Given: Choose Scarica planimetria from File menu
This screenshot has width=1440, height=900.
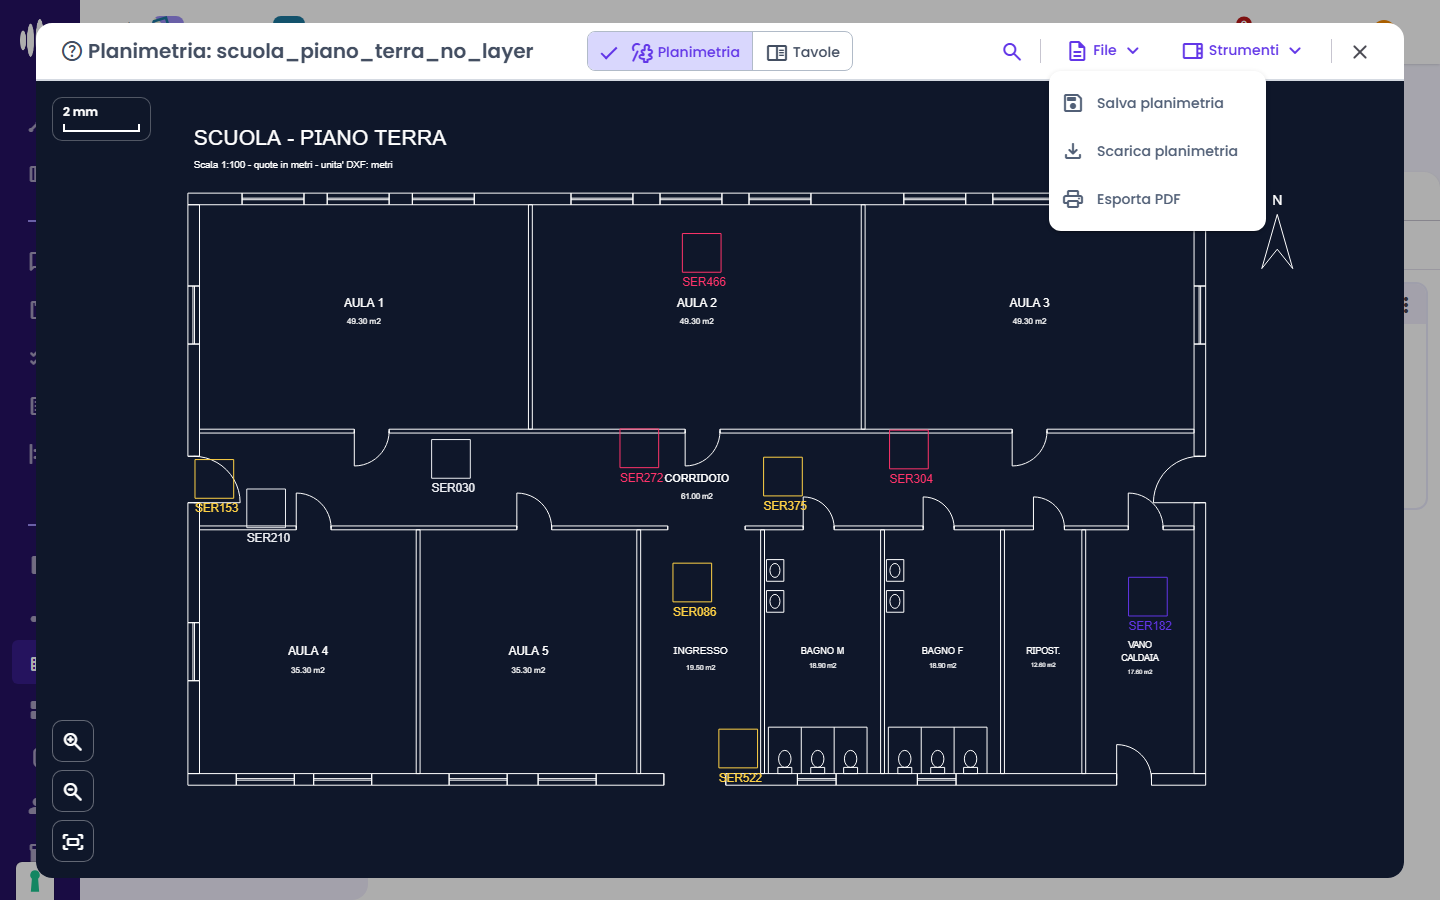Looking at the screenshot, I should [1157, 151].
